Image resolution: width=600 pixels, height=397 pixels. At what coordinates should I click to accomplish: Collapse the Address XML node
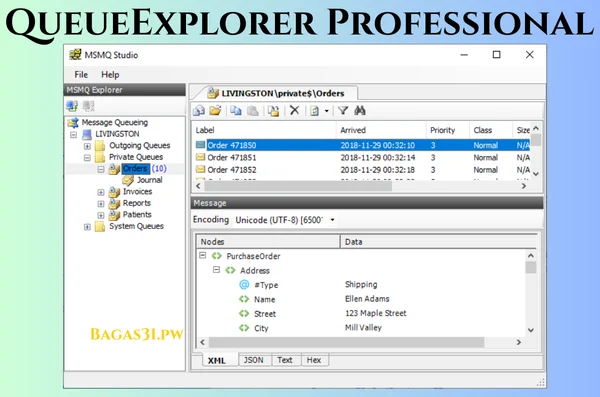pyautogui.click(x=216, y=270)
